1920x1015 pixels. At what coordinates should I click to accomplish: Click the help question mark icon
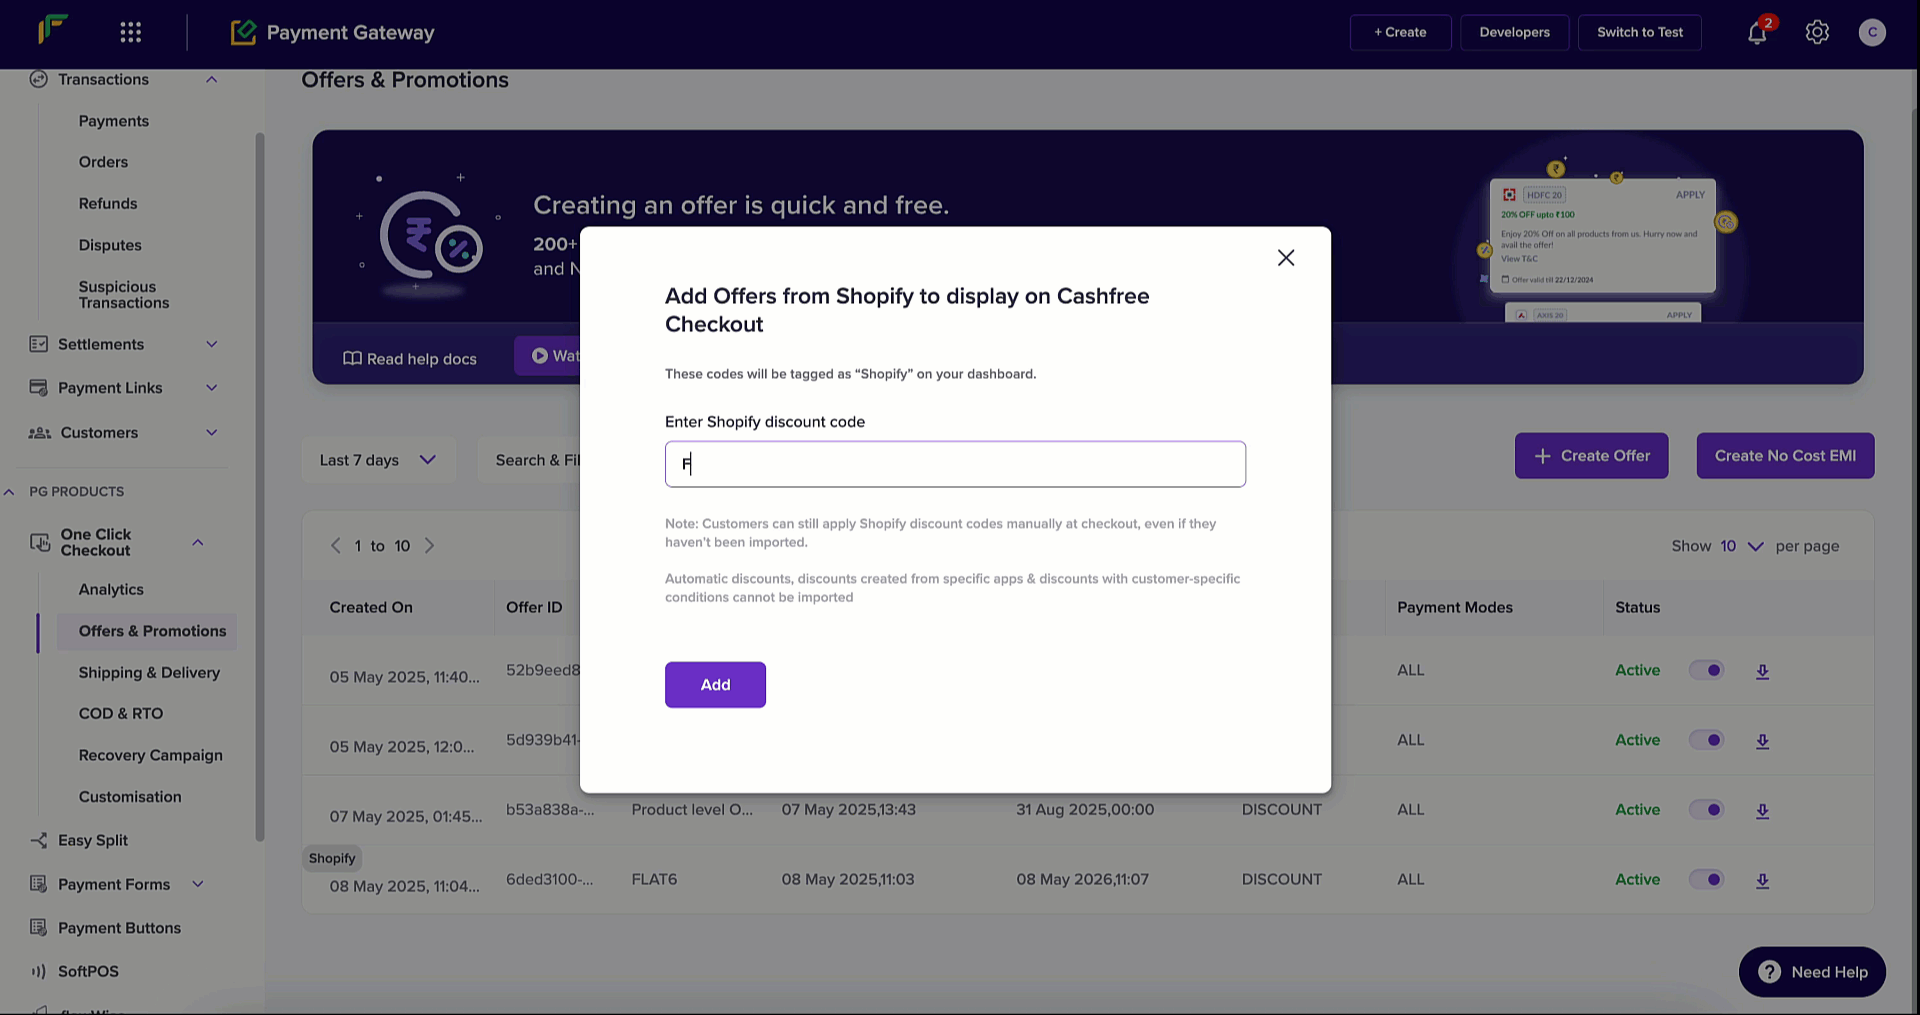(1769, 972)
